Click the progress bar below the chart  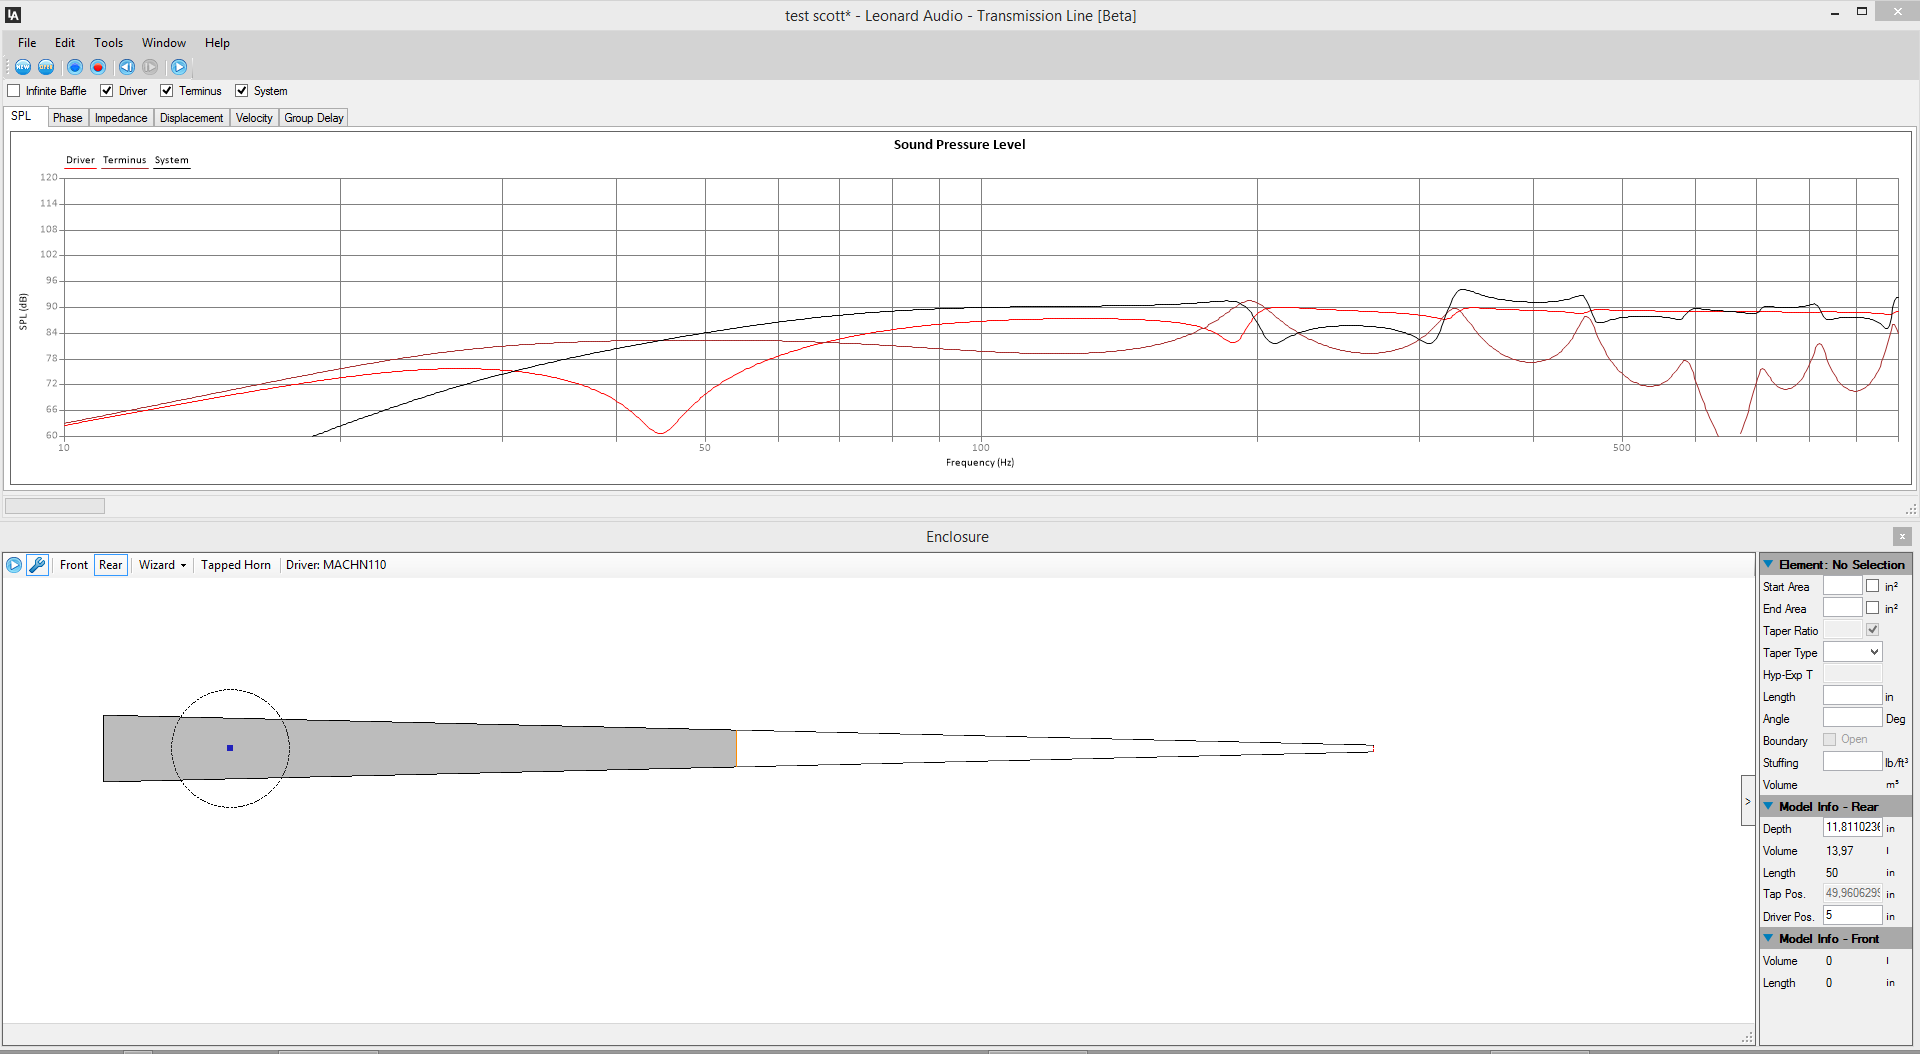point(55,506)
